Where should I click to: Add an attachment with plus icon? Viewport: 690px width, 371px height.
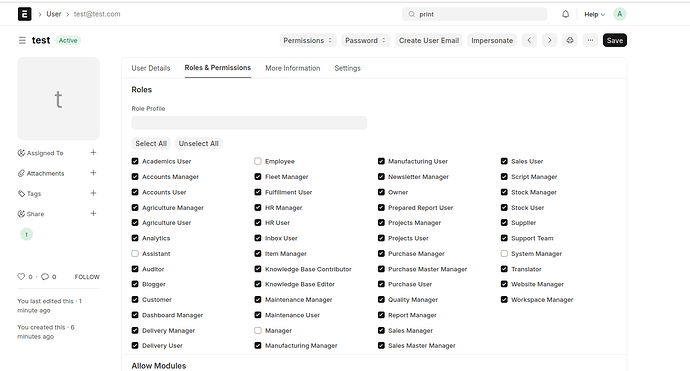[93, 173]
